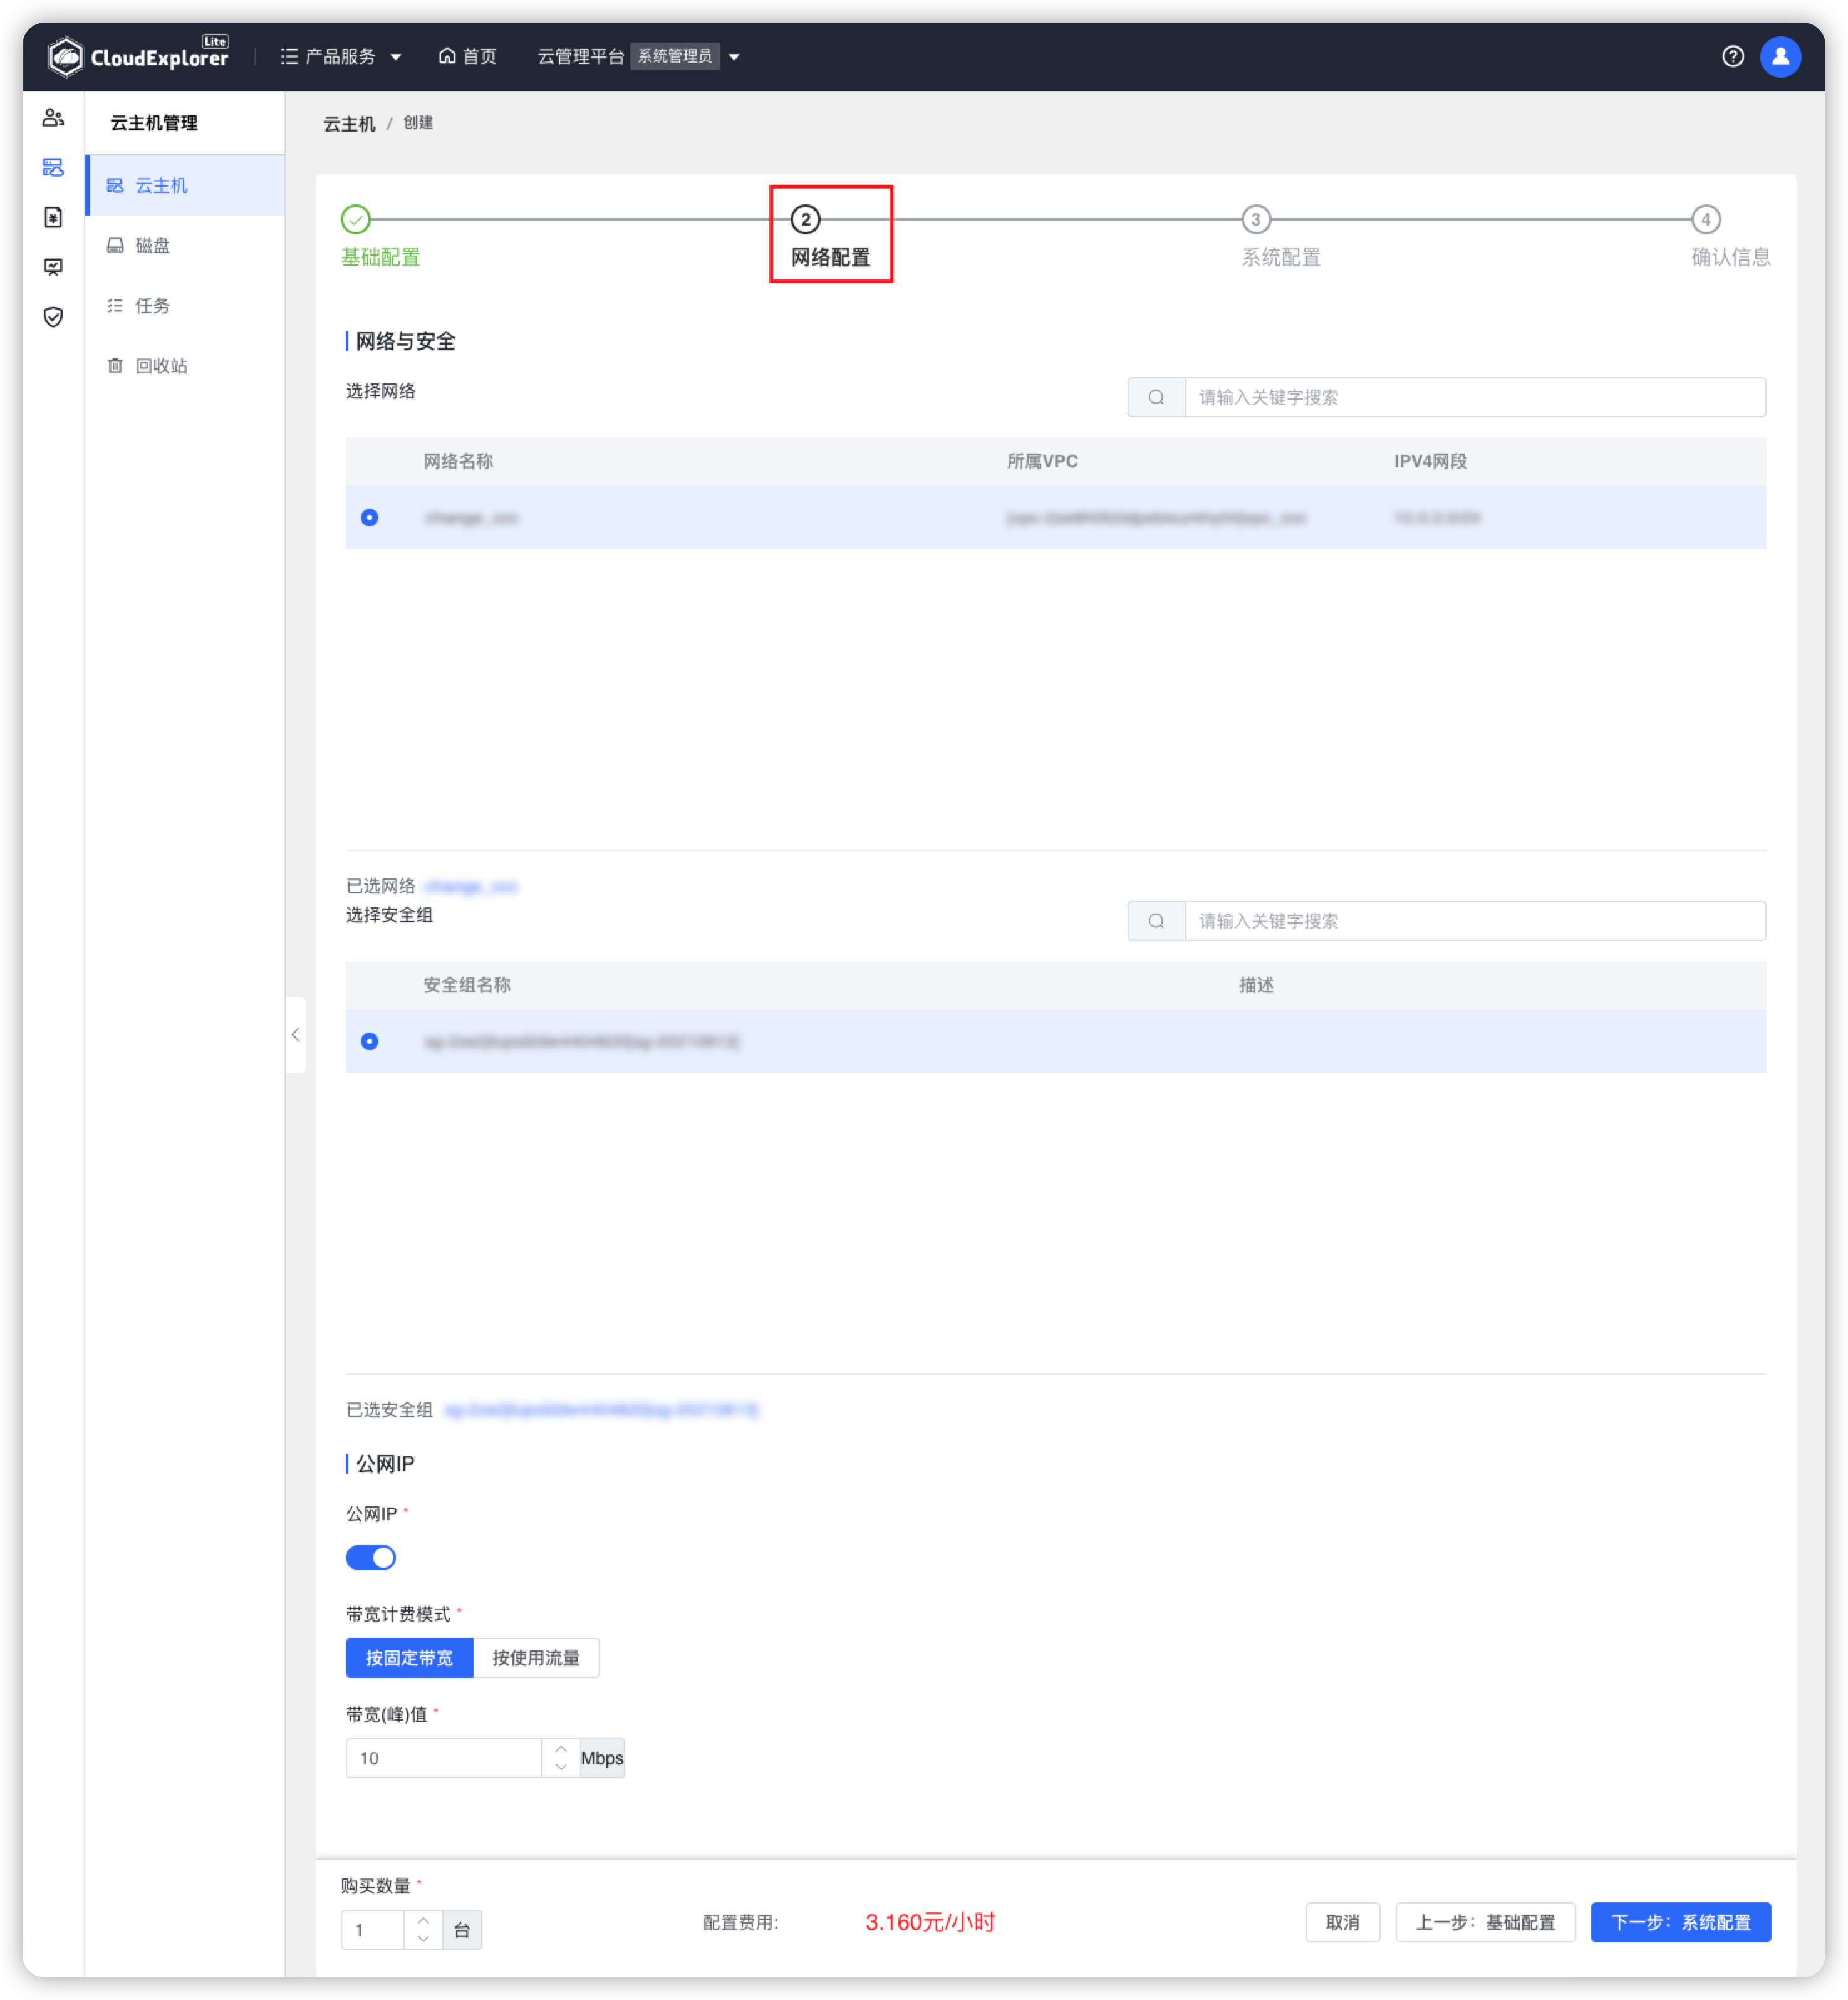Select the network radio button in 网络名称 table

(x=370, y=518)
